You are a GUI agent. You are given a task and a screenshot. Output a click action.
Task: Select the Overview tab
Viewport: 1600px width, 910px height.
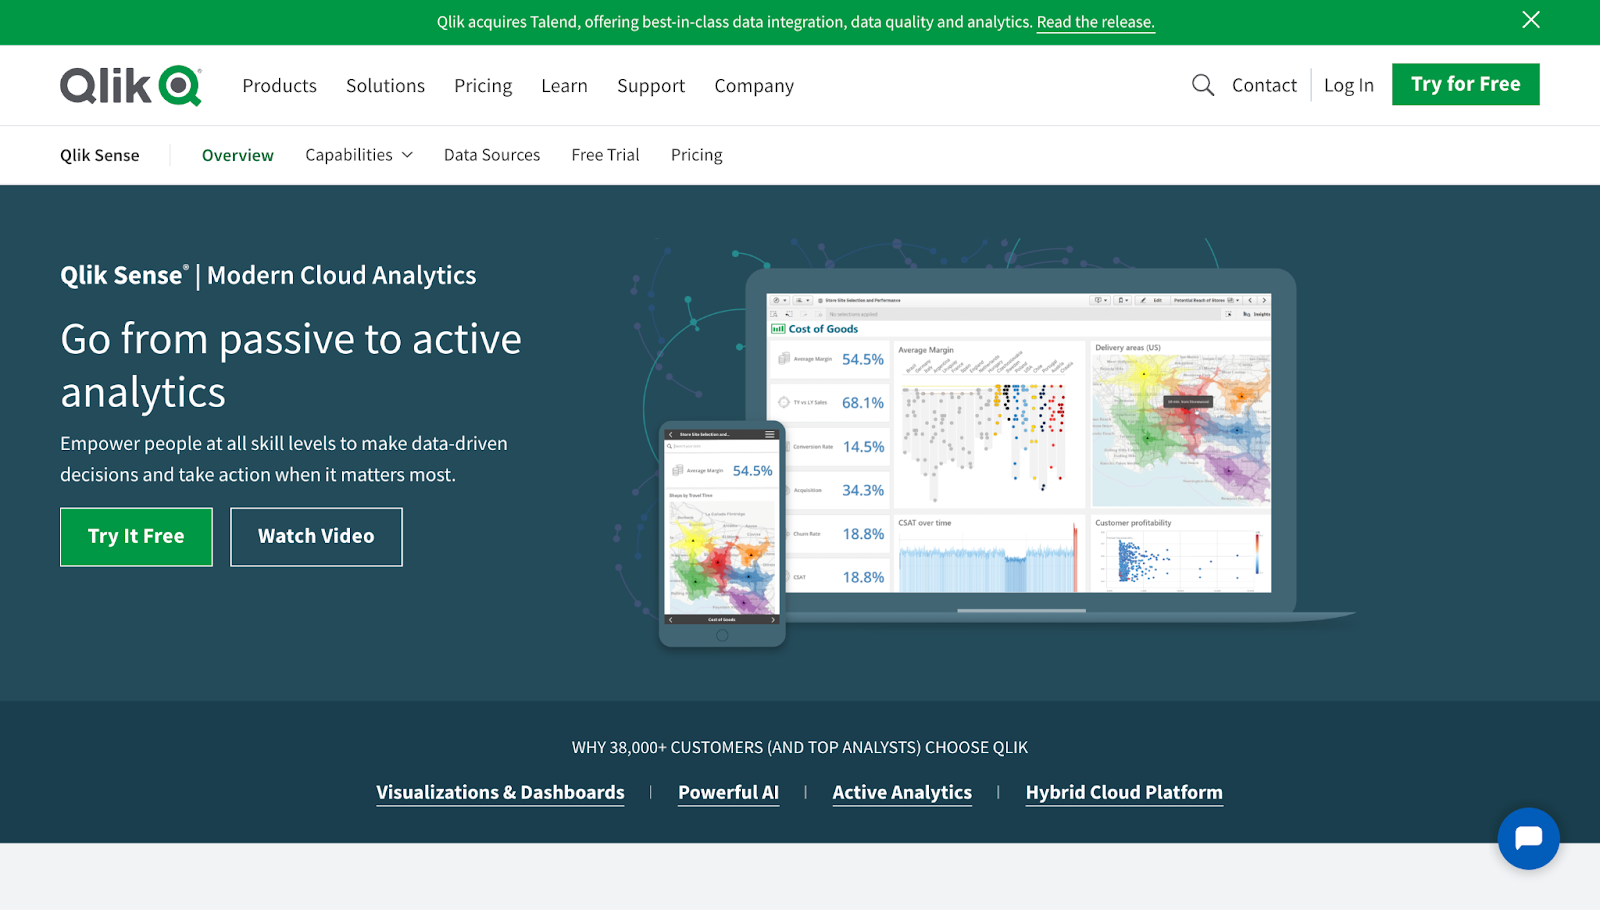[x=238, y=155]
